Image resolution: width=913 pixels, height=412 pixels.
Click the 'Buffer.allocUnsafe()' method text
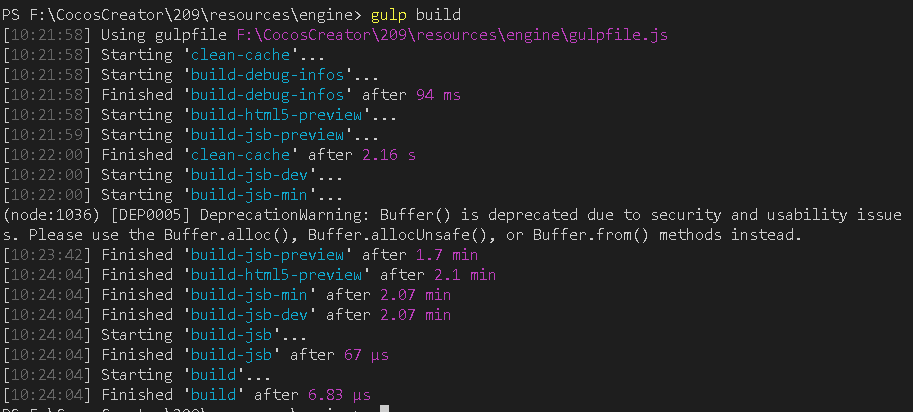398,235
